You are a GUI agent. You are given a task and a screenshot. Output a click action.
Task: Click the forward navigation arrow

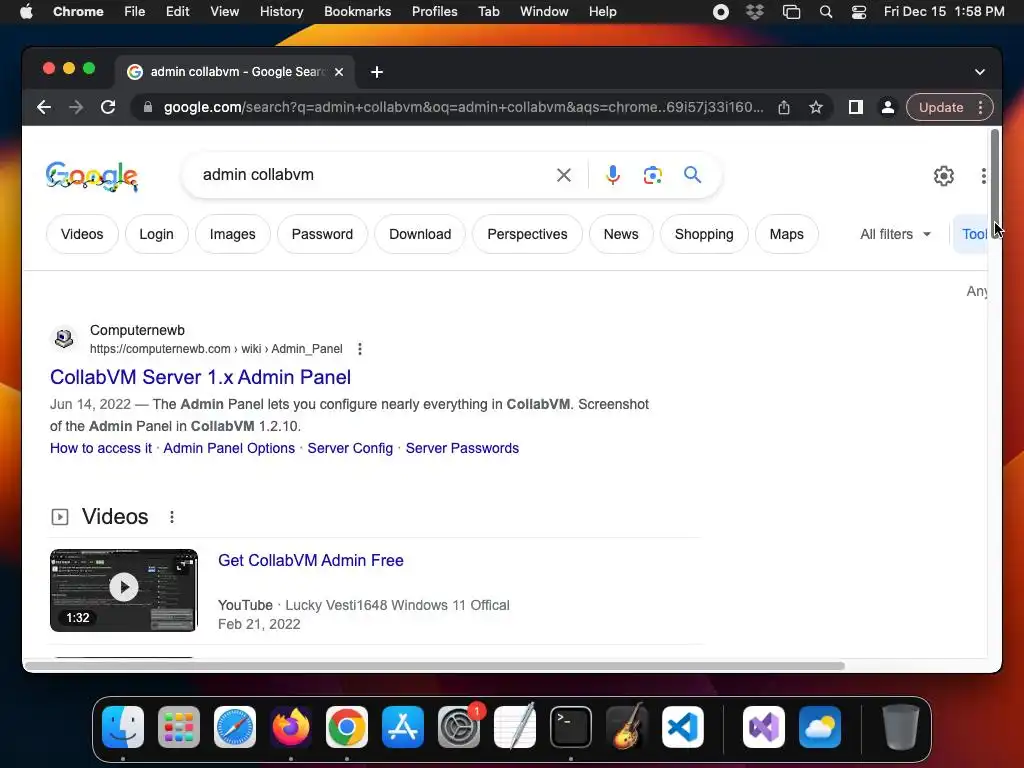76,107
